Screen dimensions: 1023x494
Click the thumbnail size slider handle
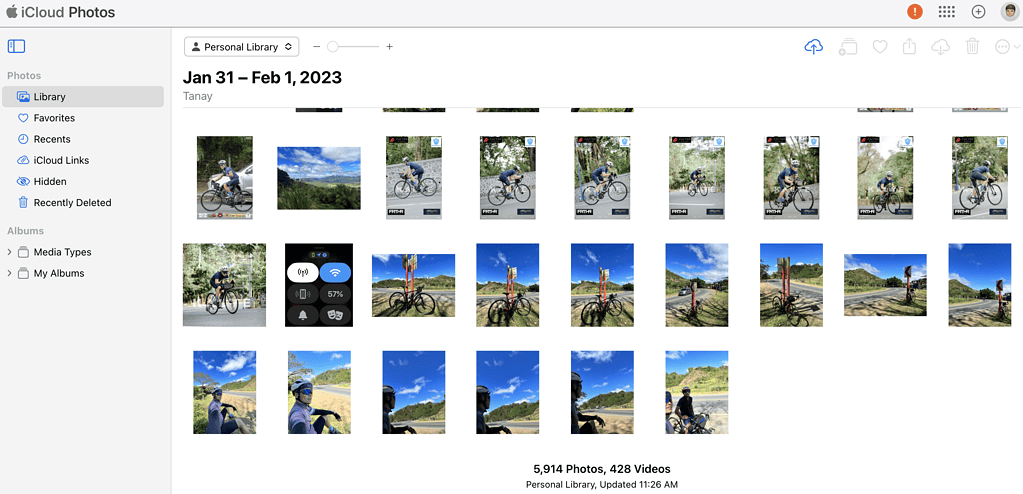coord(333,47)
